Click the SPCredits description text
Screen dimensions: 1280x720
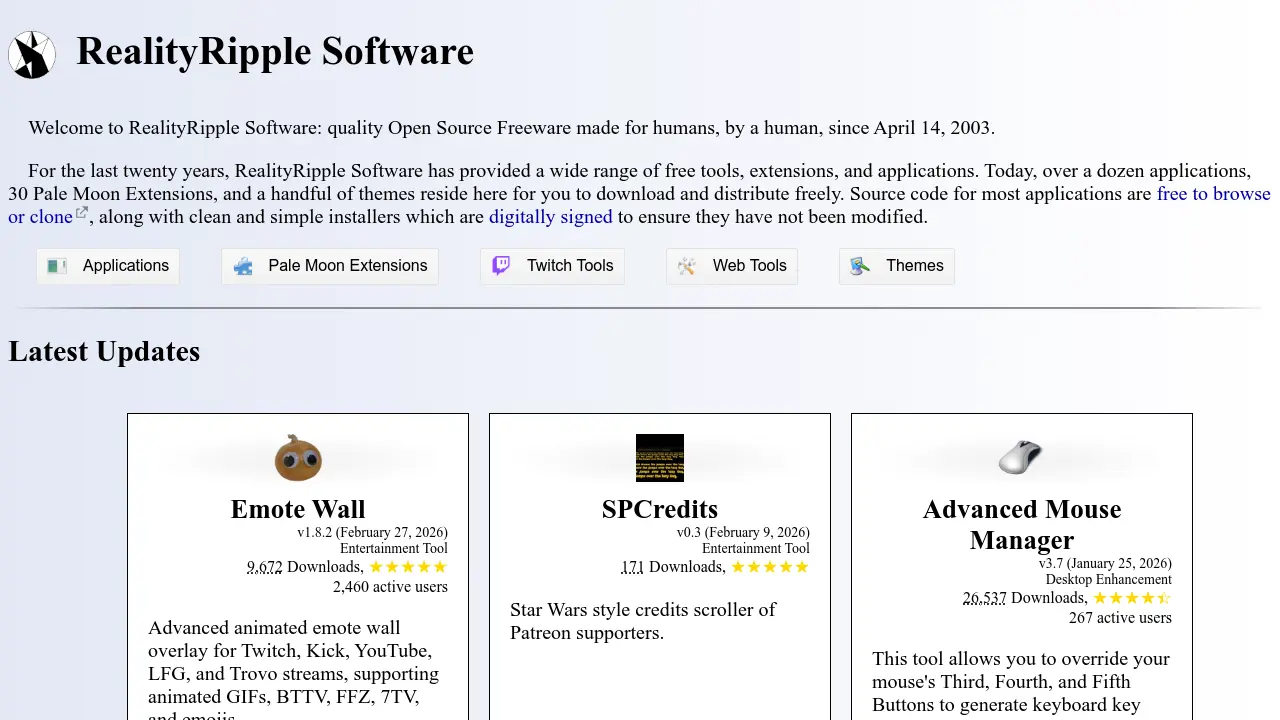[x=643, y=621]
